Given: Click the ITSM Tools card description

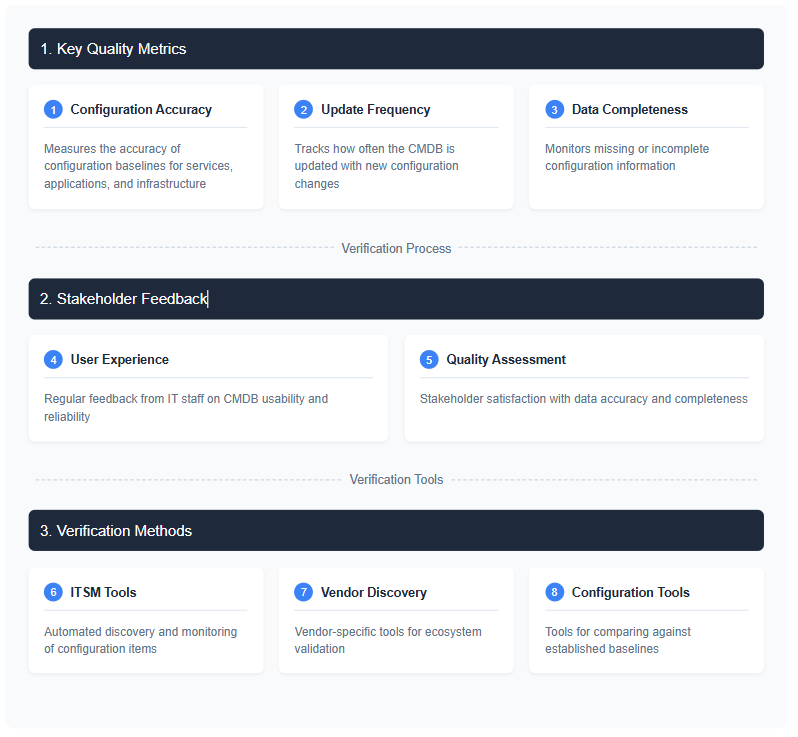Looking at the screenshot, I should 140,640.
